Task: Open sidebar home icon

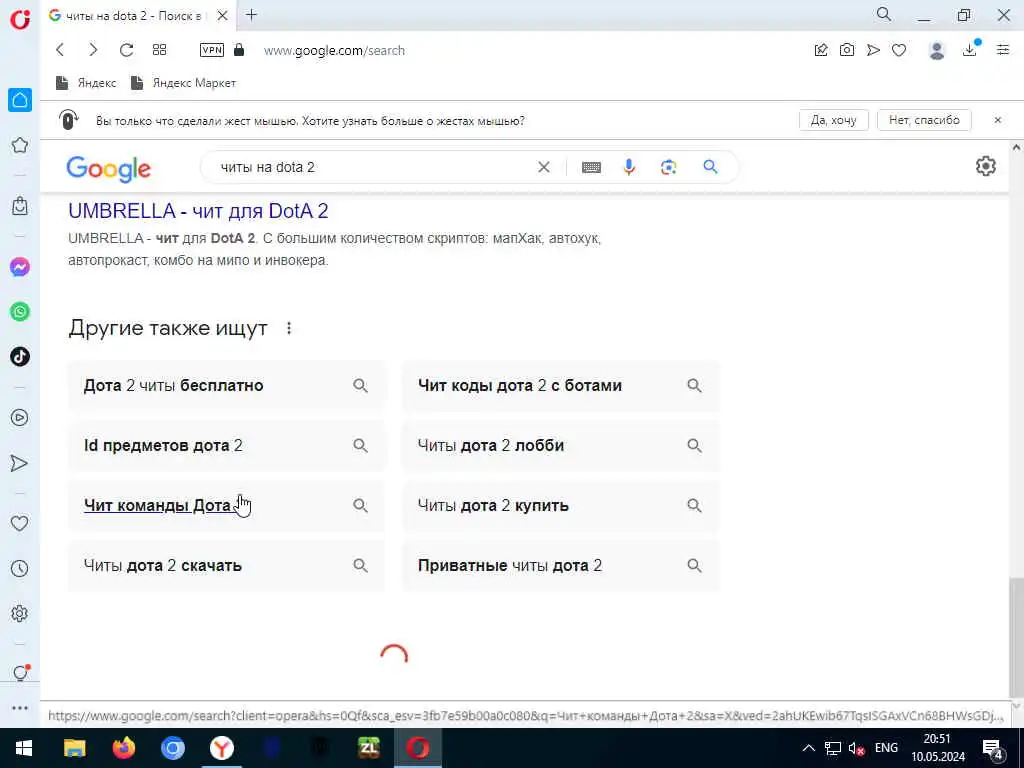Action: point(20,100)
